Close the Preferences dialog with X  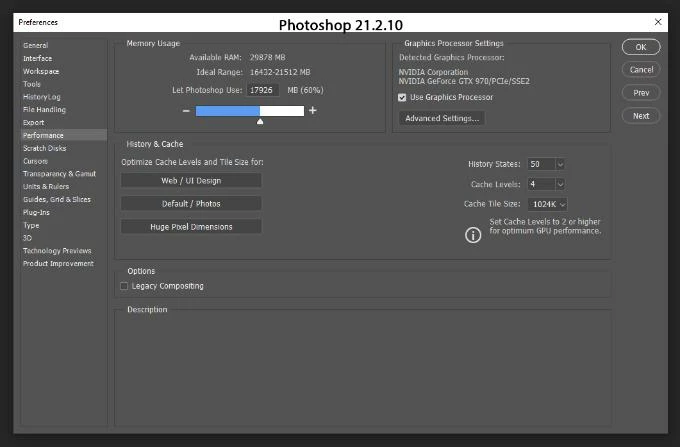[x=658, y=22]
